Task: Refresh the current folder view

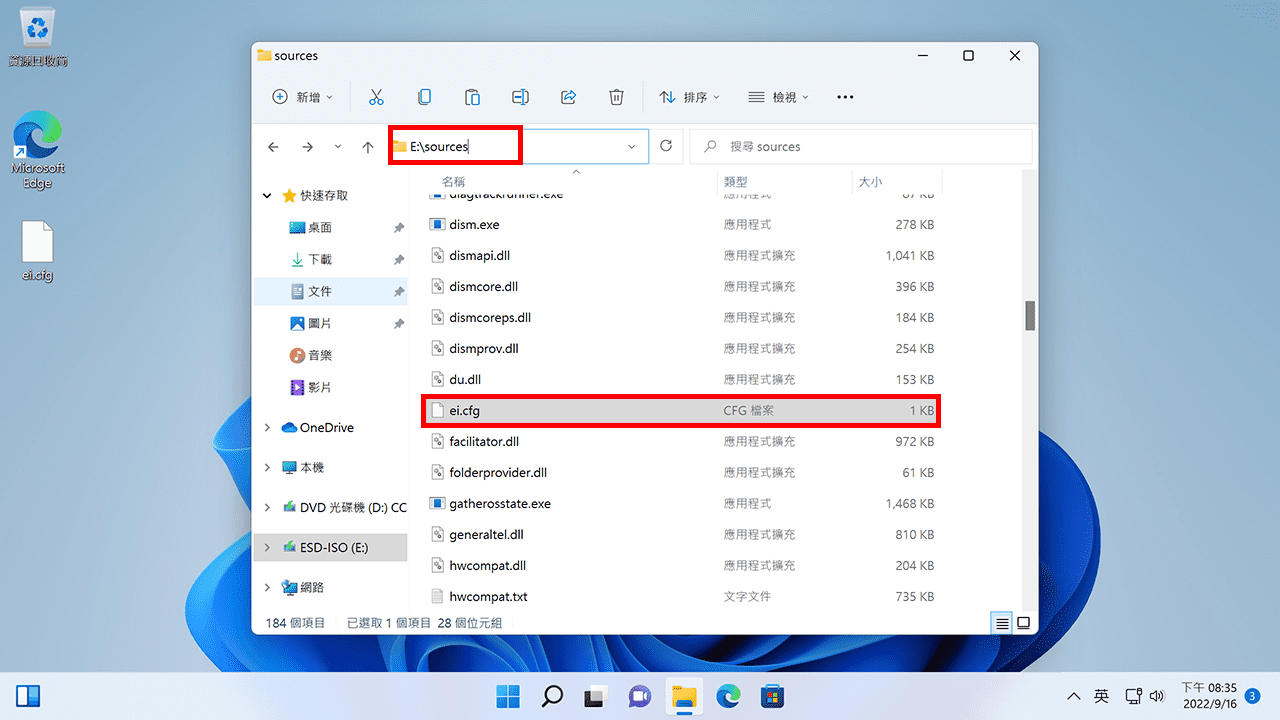Action: coord(667,146)
